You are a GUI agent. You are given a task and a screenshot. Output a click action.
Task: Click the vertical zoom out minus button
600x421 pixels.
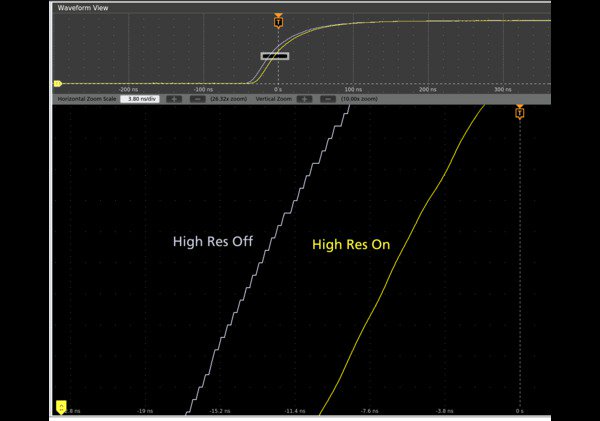pos(326,99)
